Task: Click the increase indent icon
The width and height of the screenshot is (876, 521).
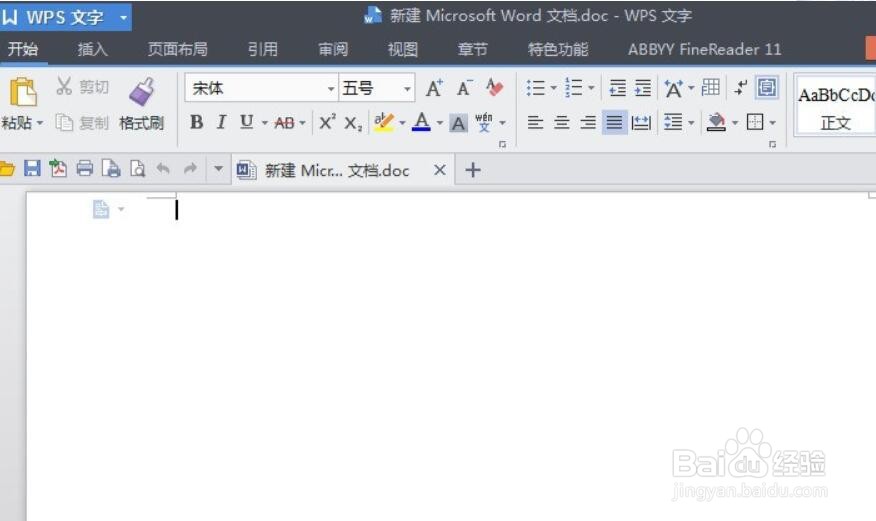Action: coord(643,88)
